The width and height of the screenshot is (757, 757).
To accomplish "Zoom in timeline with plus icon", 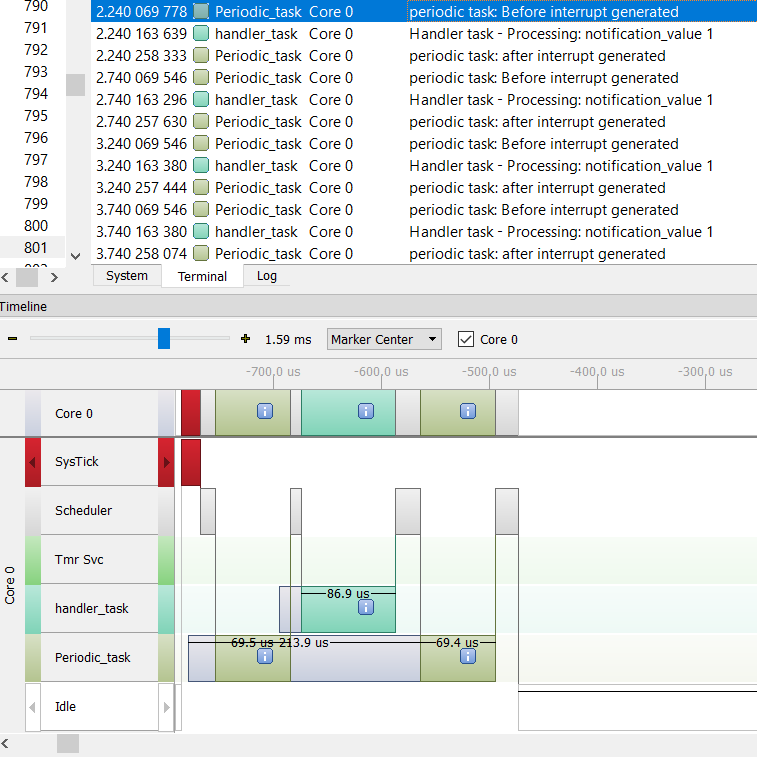I will point(245,339).
